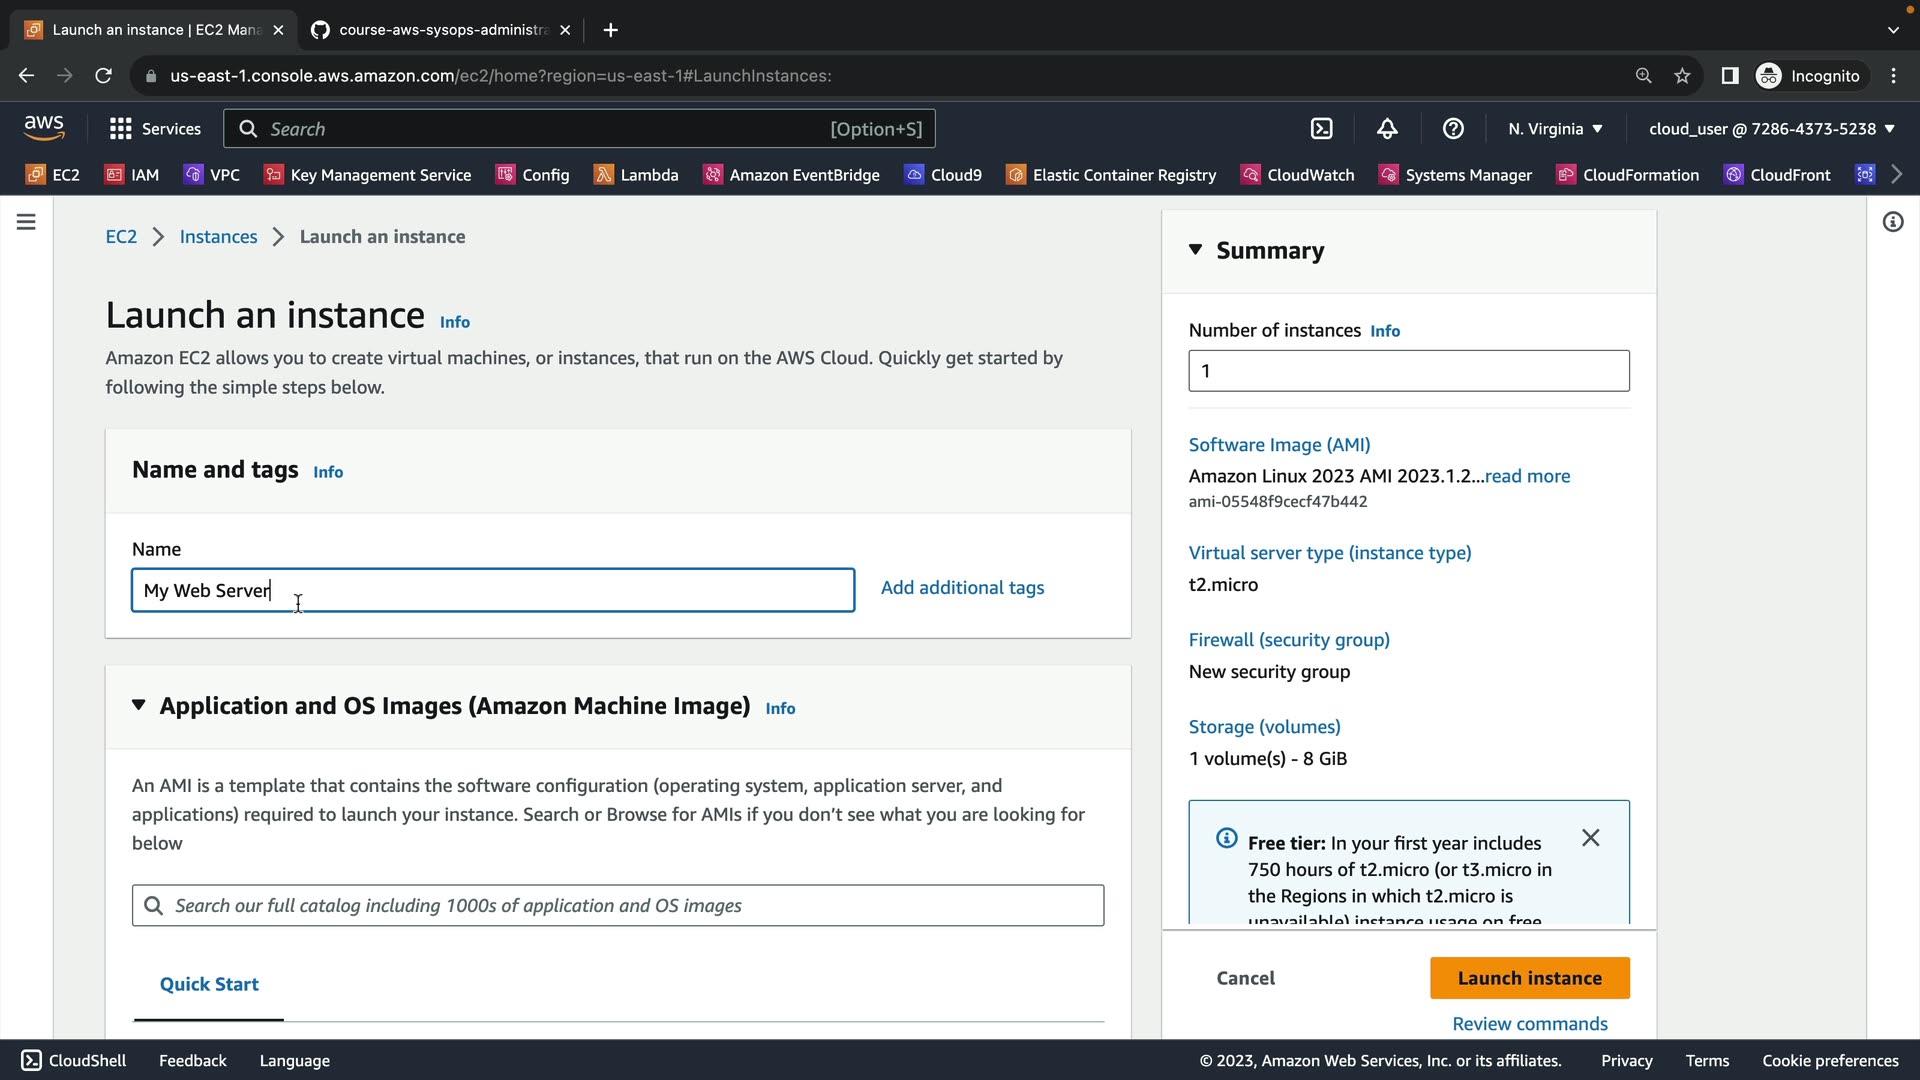Select the Quick Start tab
The height and width of the screenshot is (1080, 1920).
click(209, 984)
